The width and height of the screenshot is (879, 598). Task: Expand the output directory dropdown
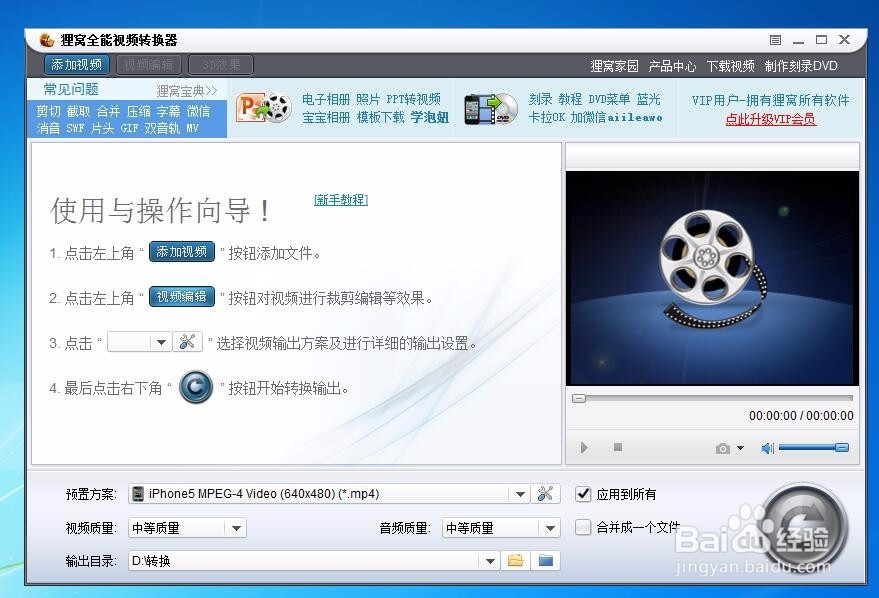click(x=491, y=561)
